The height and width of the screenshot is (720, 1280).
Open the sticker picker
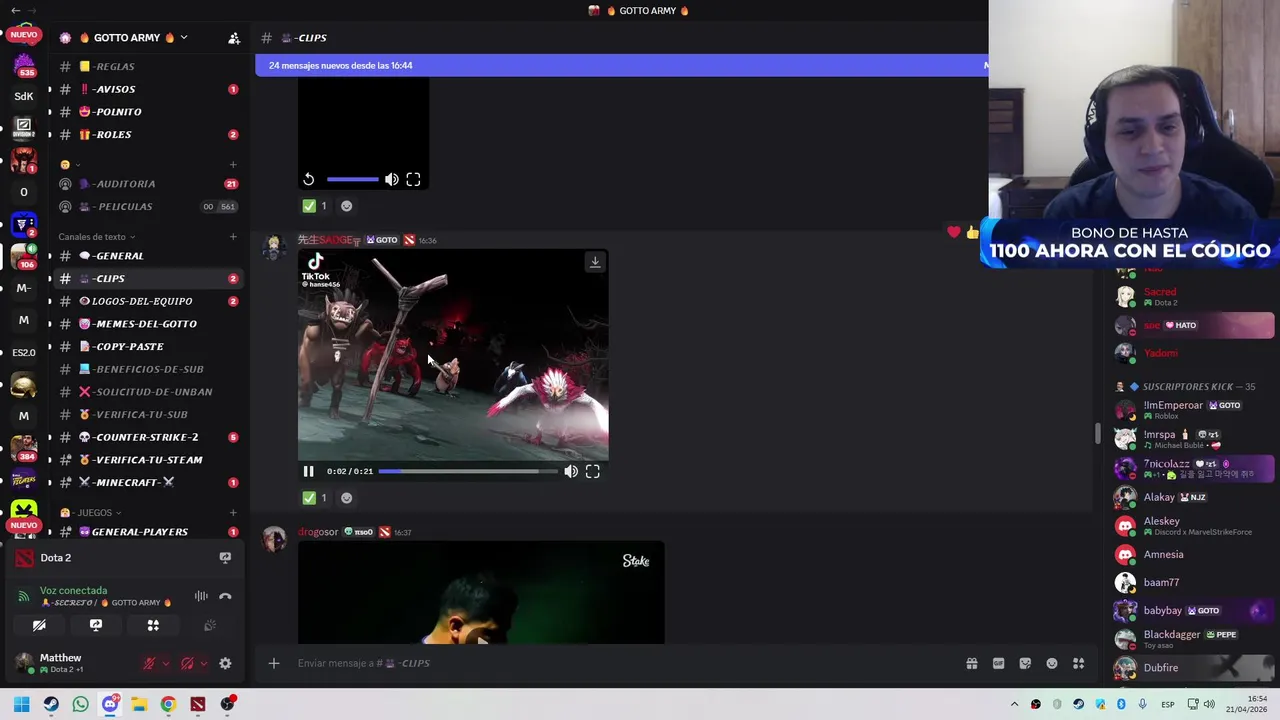pos(1025,663)
